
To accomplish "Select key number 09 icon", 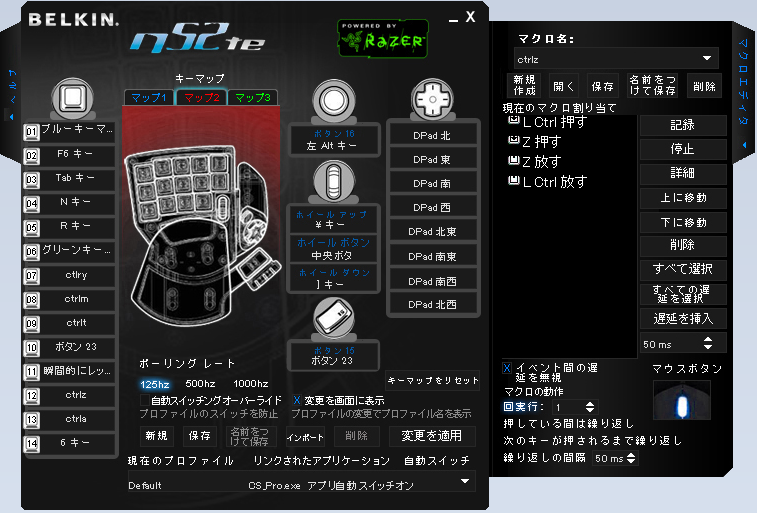I will coord(31,323).
